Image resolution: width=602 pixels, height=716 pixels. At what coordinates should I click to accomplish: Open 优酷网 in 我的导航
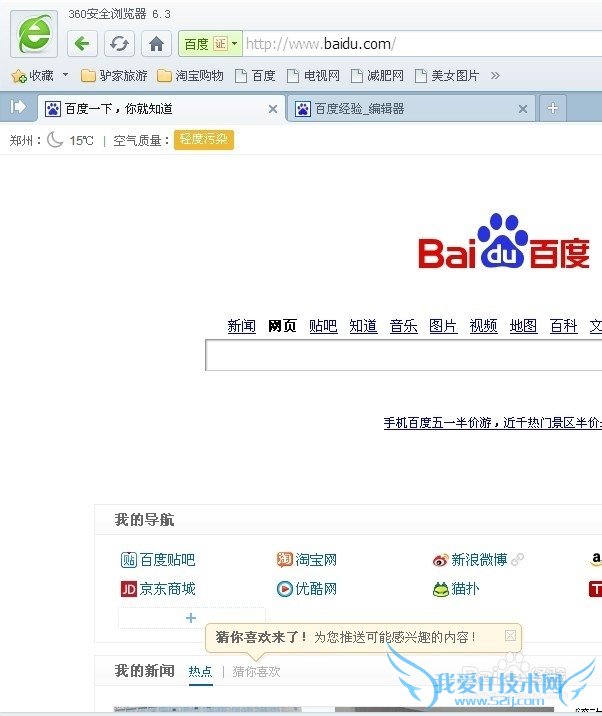(x=307, y=589)
